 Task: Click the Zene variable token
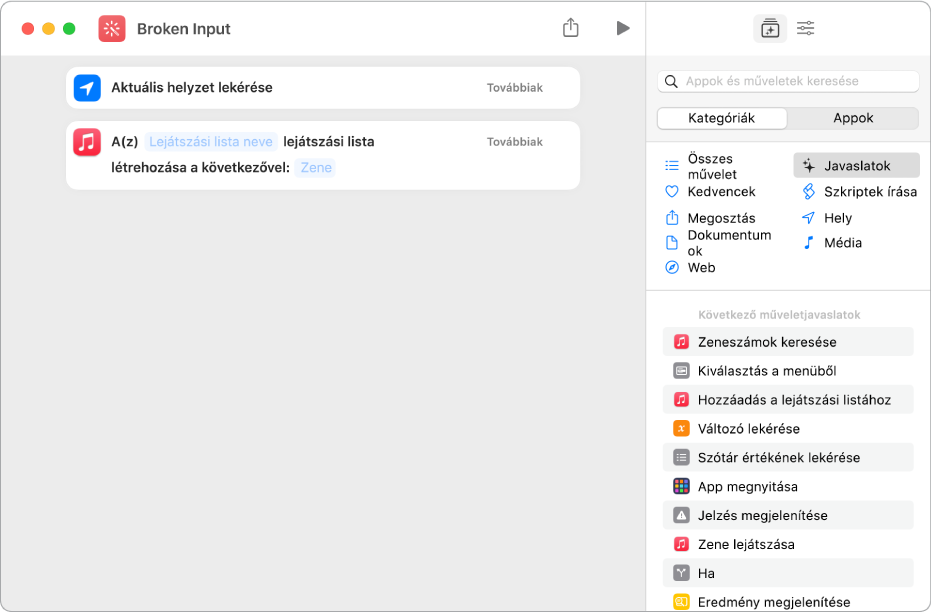(316, 167)
